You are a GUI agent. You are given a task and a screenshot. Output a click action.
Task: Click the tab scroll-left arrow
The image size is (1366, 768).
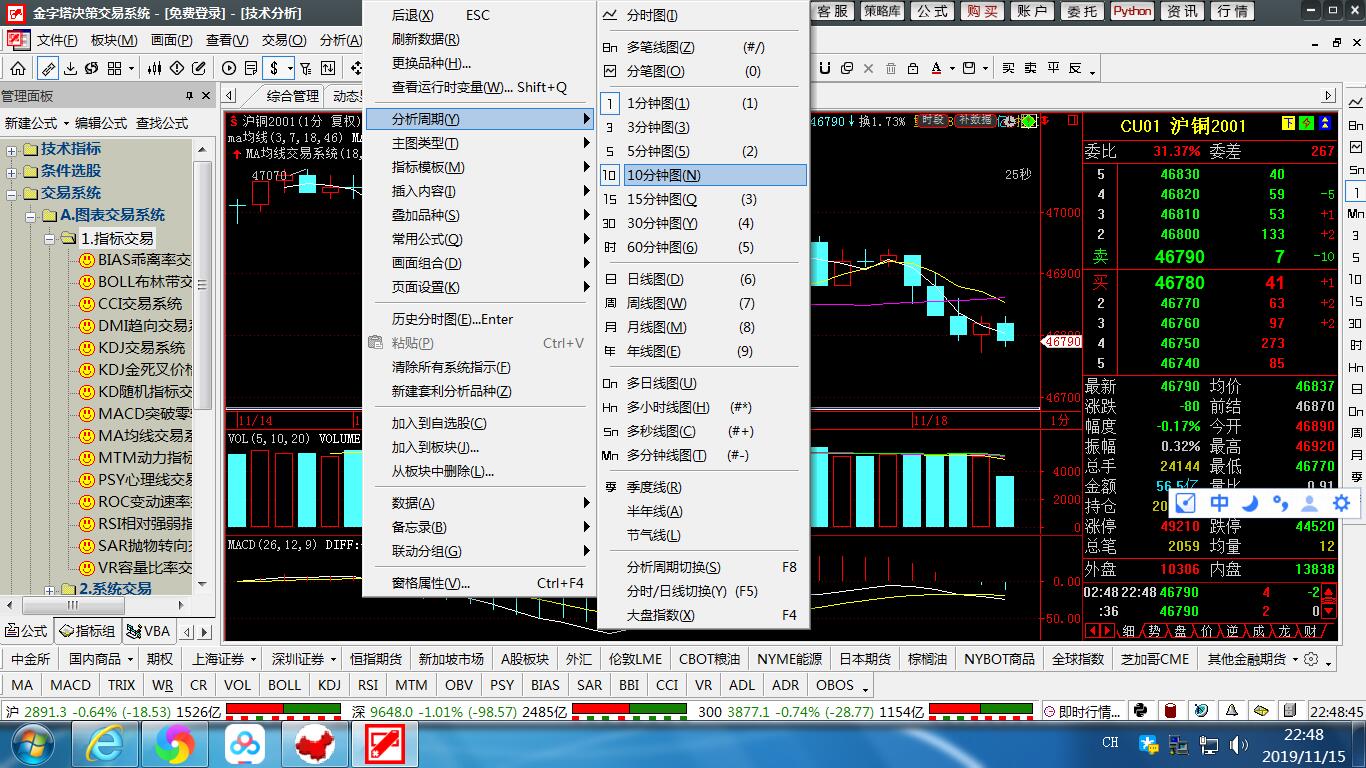(x=230, y=96)
